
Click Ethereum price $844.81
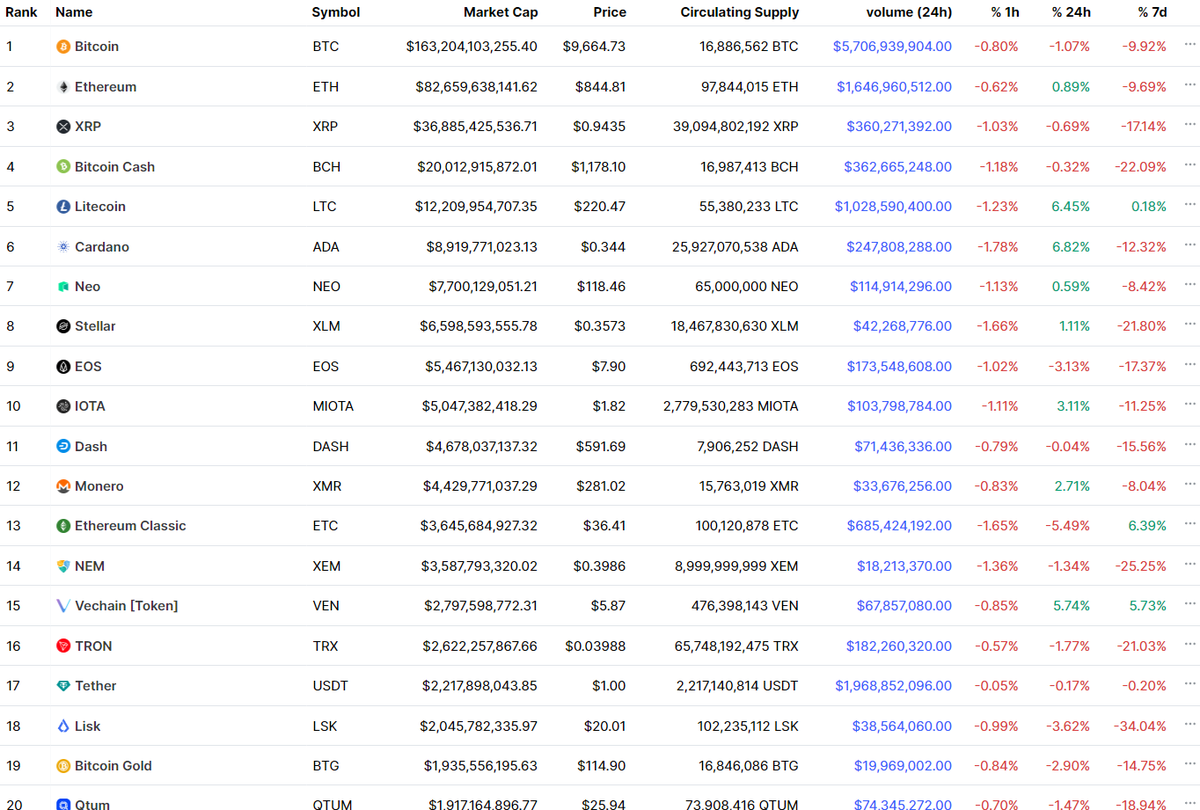(x=601, y=87)
